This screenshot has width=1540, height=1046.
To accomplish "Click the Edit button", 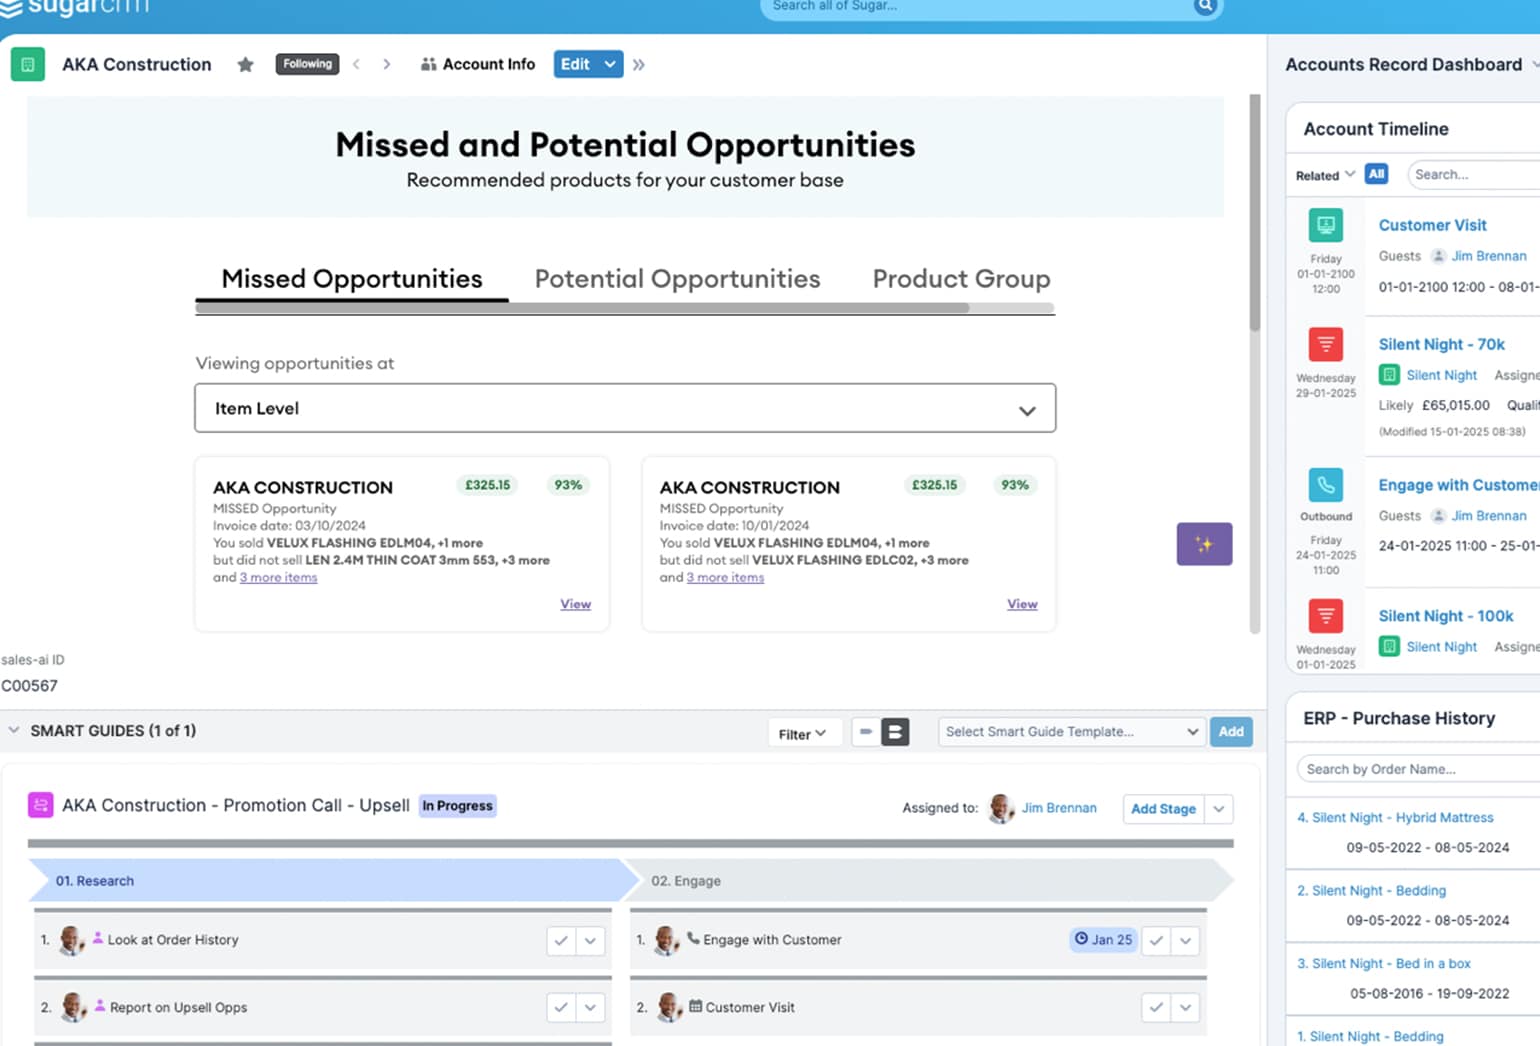I will click(575, 64).
